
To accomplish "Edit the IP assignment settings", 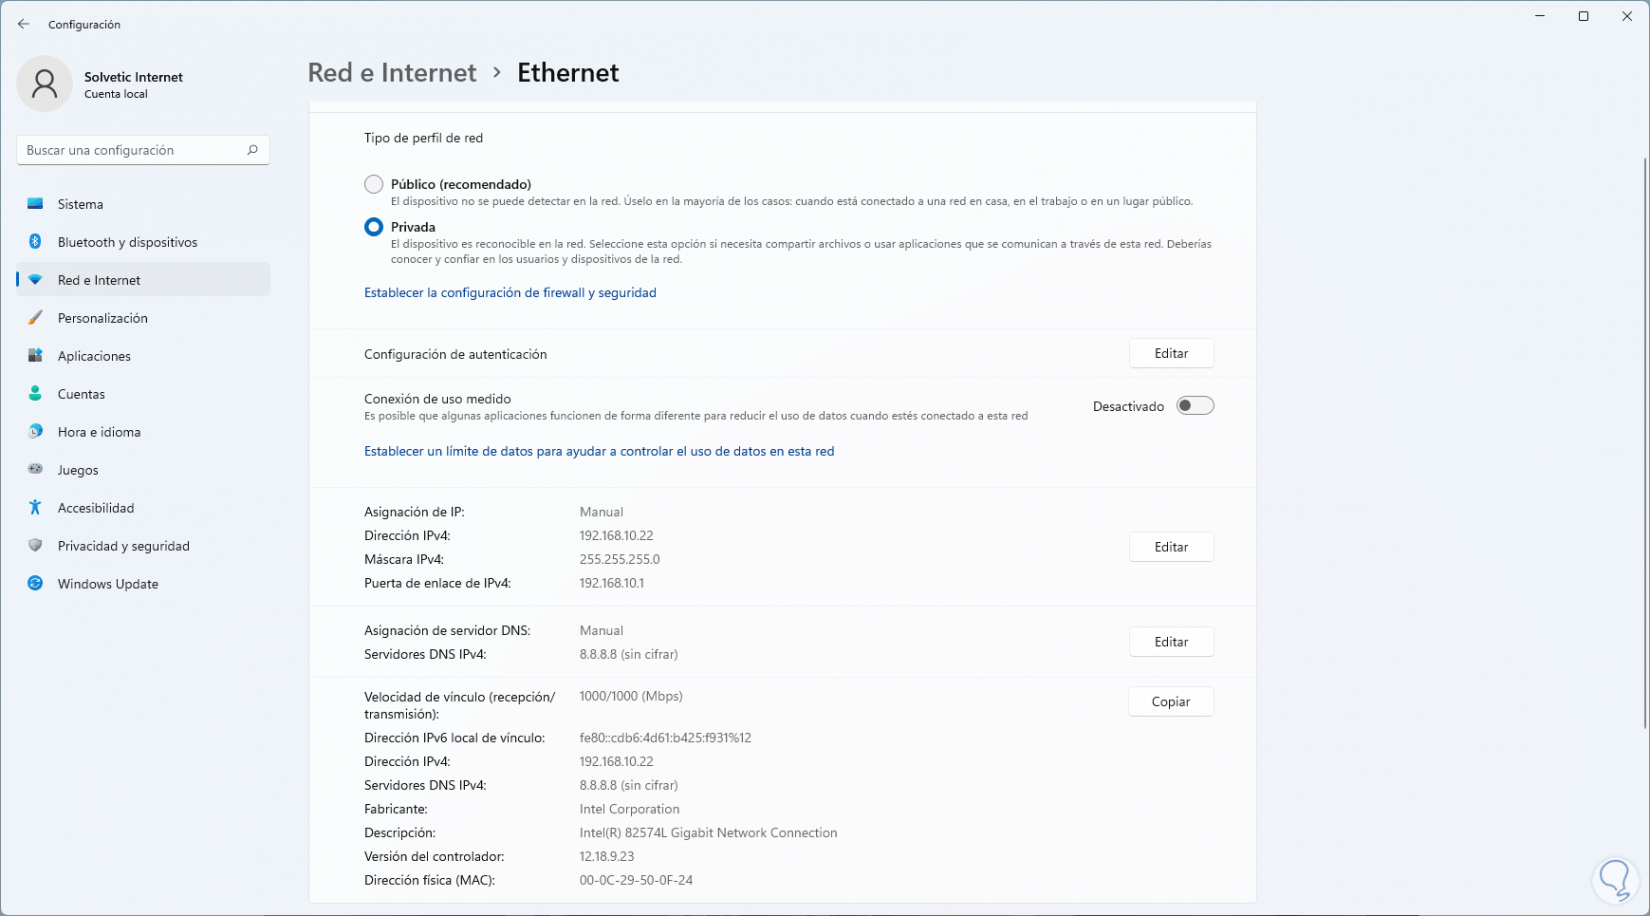I will click(x=1171, y=547).
